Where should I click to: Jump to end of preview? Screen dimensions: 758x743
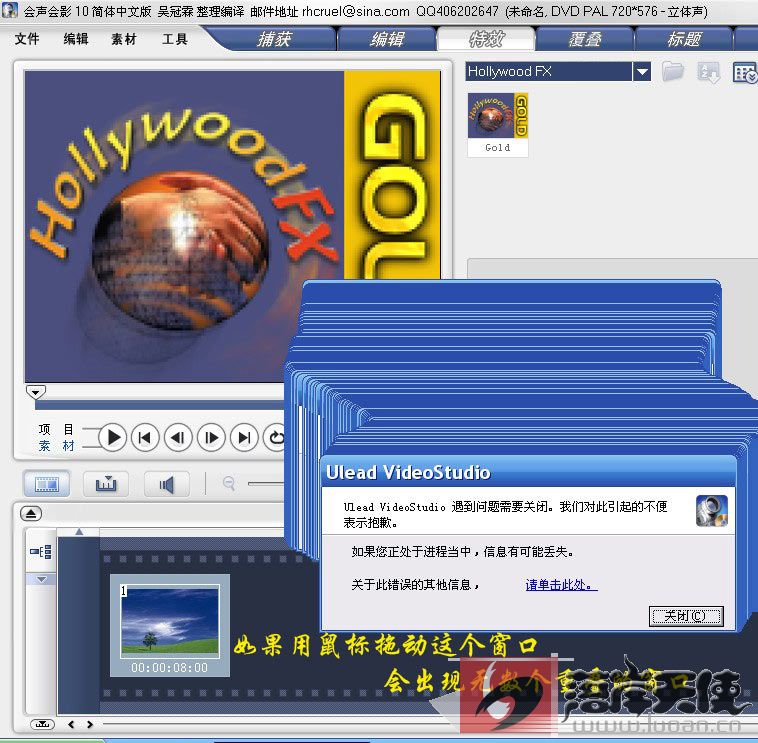tap(244, 437)
